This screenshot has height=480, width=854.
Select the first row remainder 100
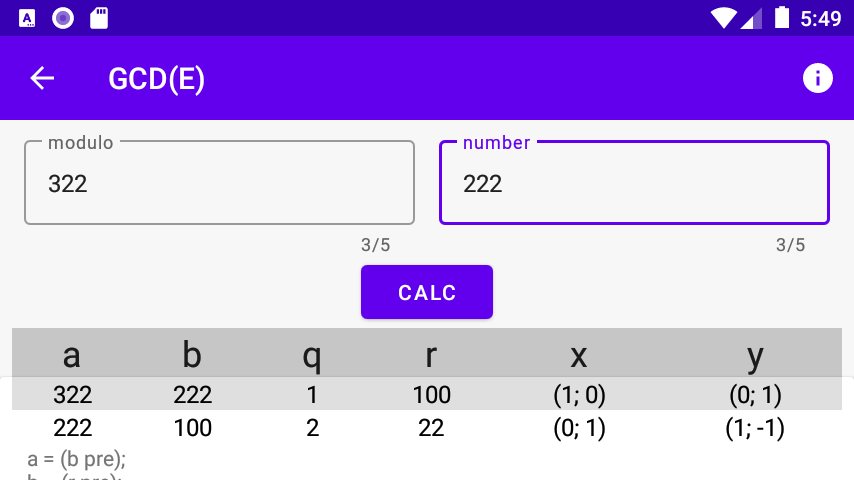pos(431,394)
